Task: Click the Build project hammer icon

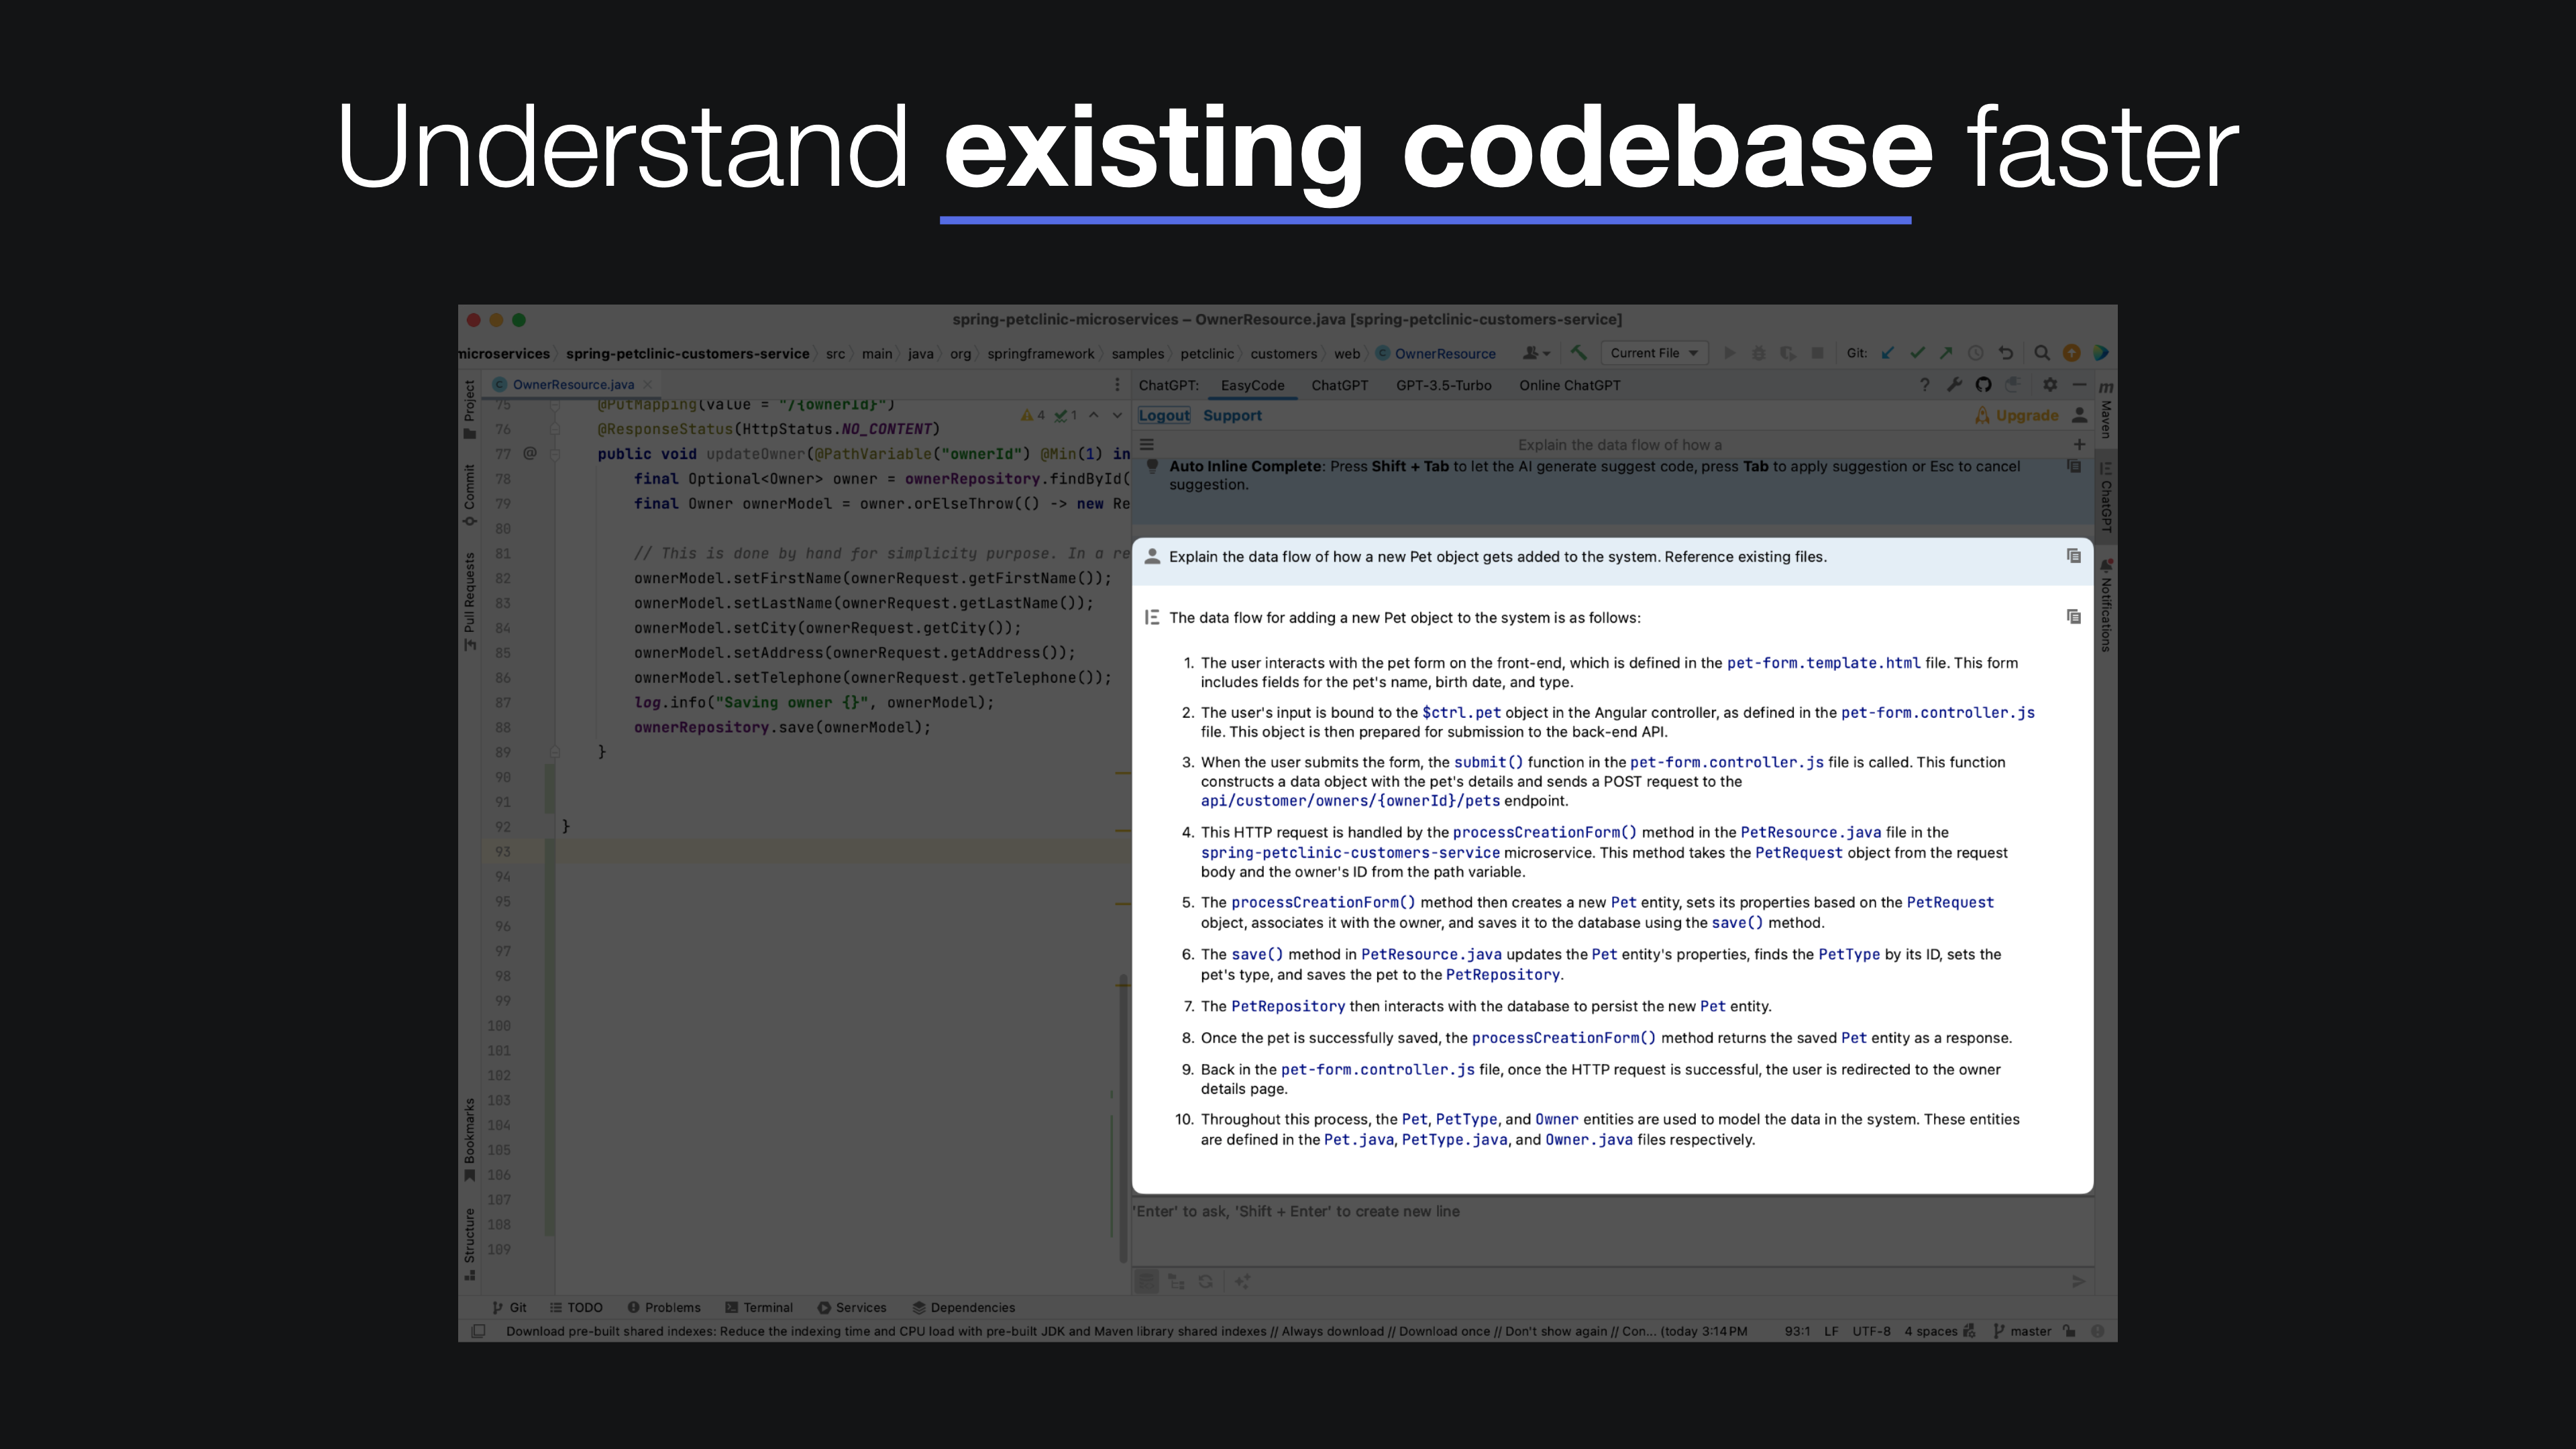Action: tap(1579, 353)
